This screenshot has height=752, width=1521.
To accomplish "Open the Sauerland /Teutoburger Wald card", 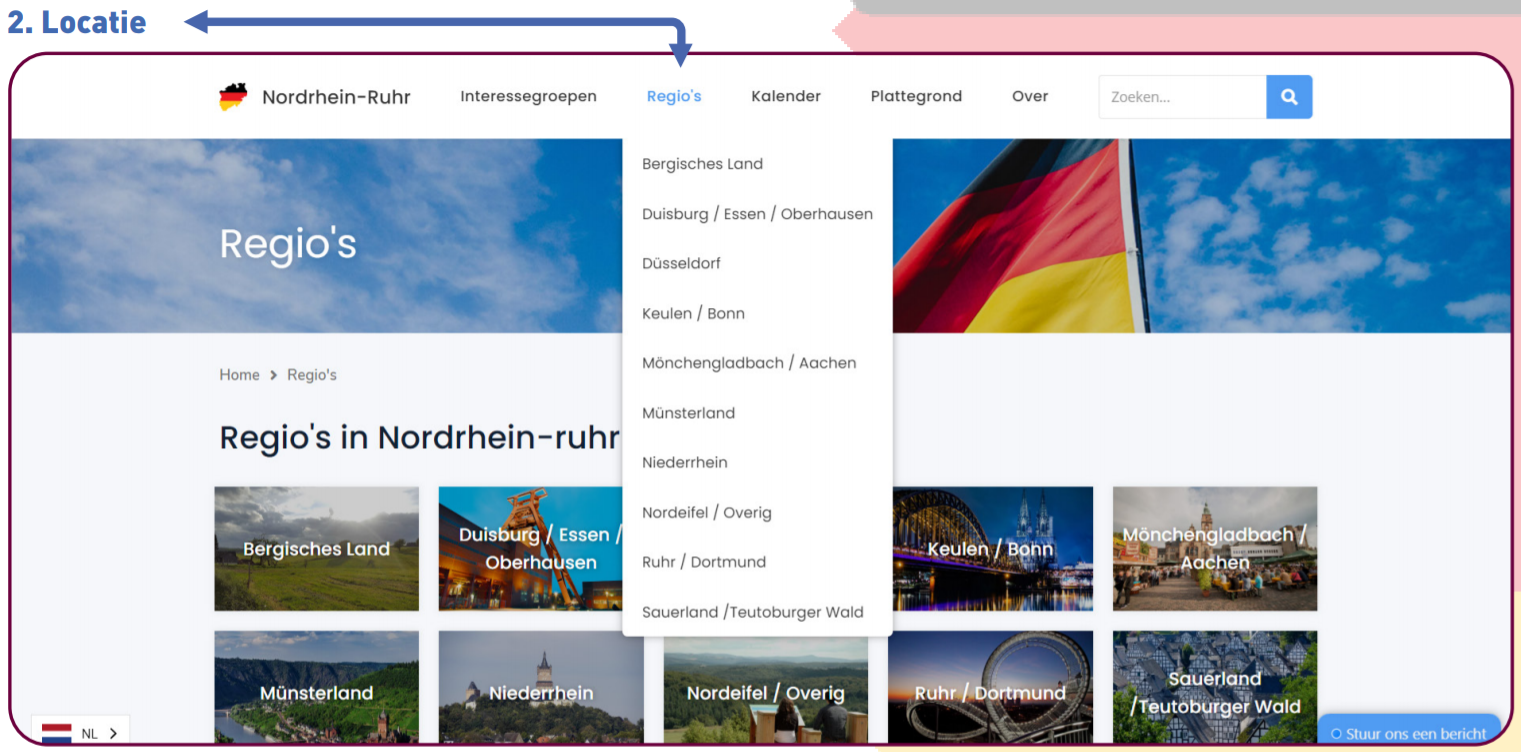I will (1215, 687).
